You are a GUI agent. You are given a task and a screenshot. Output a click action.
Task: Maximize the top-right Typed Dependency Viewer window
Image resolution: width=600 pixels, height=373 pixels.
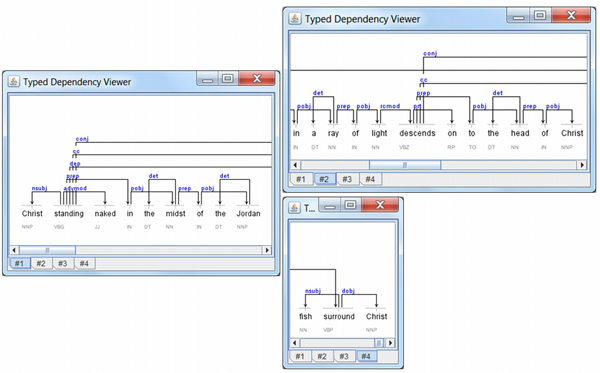(540, 16)
